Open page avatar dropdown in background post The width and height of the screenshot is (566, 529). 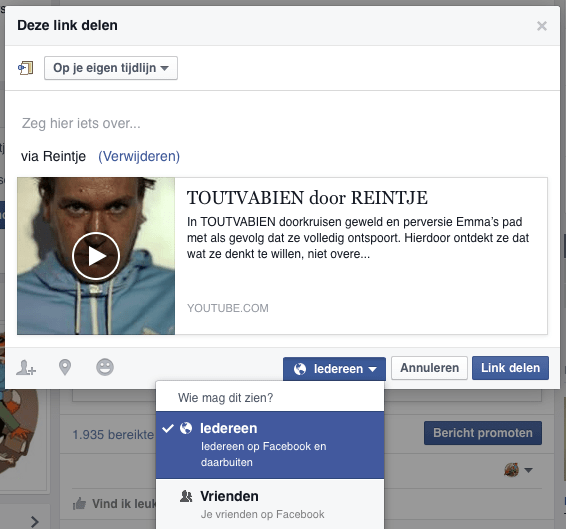coord(518,470)
